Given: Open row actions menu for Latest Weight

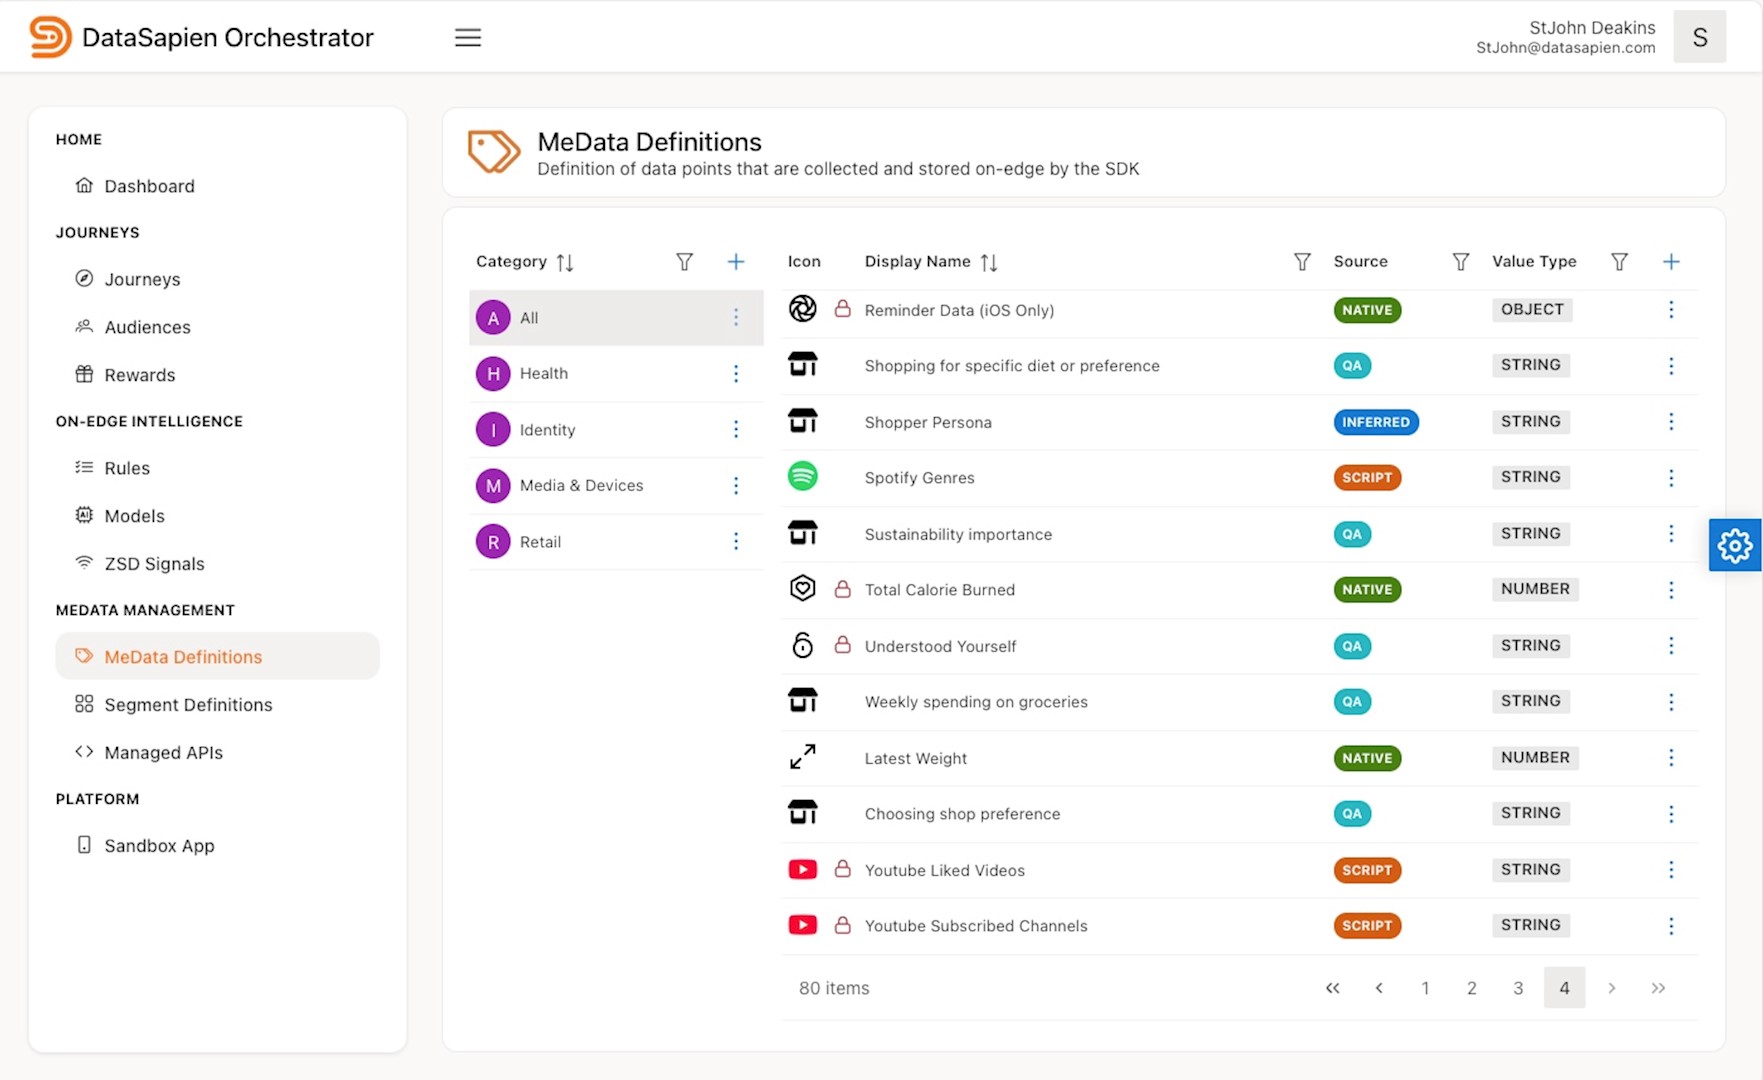Looking at the screenshot, I should pyautogui.click(x=1670, y=758).
